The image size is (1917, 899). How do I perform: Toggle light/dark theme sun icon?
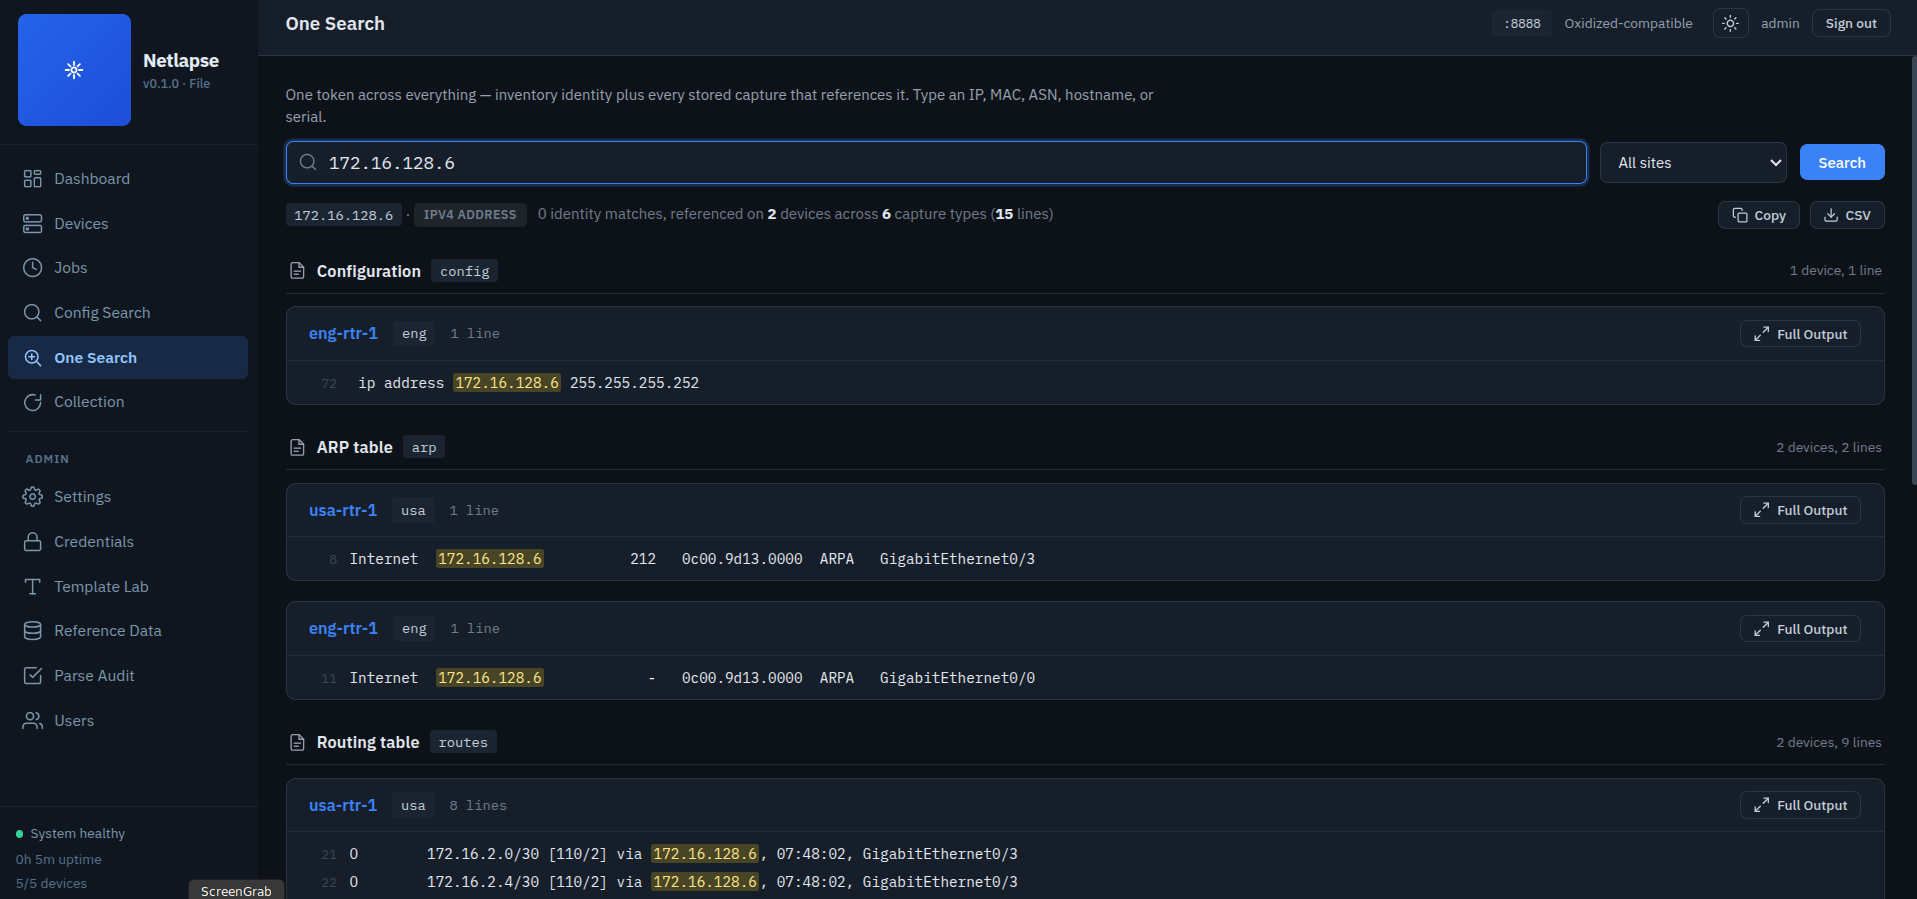1730,23
